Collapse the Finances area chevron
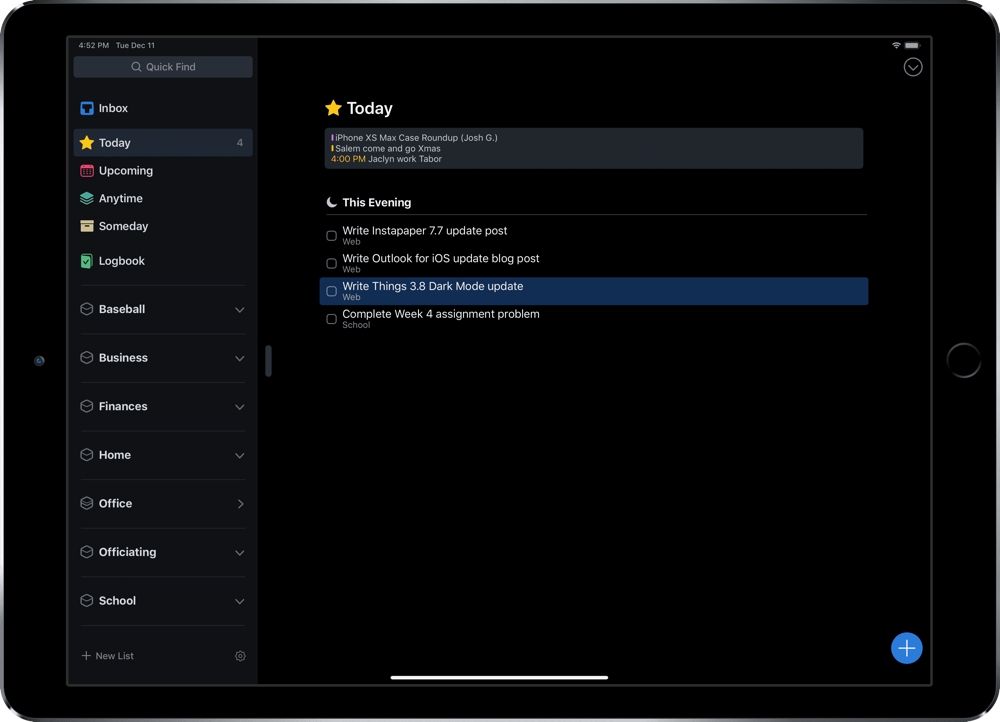The height and width of the screenshot is (722, 1000). click(240, 407)
